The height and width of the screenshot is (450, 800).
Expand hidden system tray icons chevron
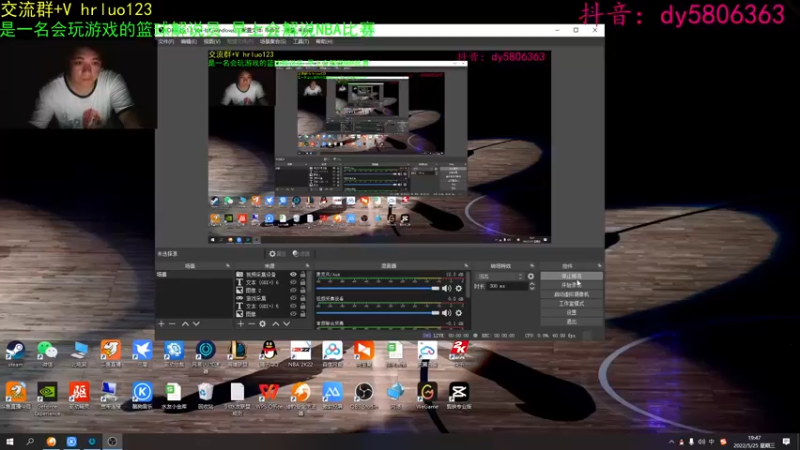point(671,442)
